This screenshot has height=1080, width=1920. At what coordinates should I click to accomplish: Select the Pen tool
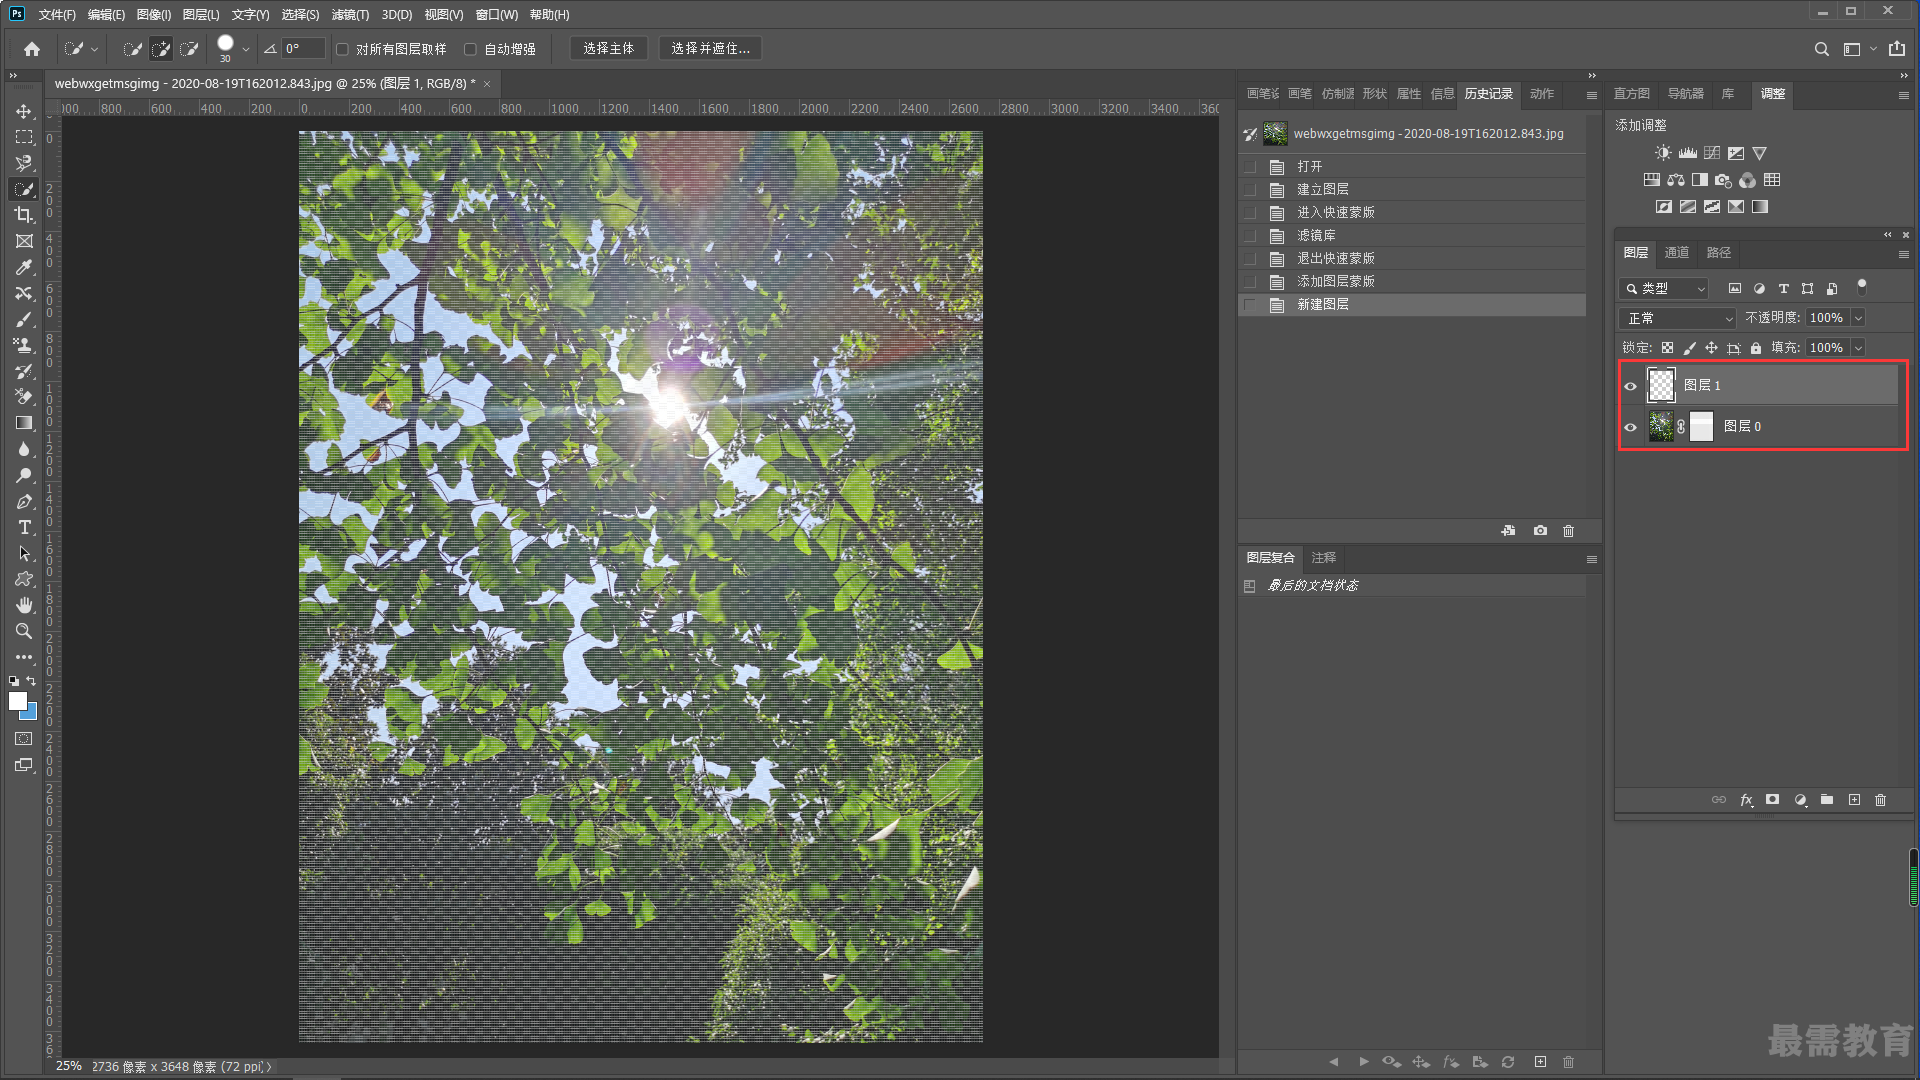click(x=24, y=501)
